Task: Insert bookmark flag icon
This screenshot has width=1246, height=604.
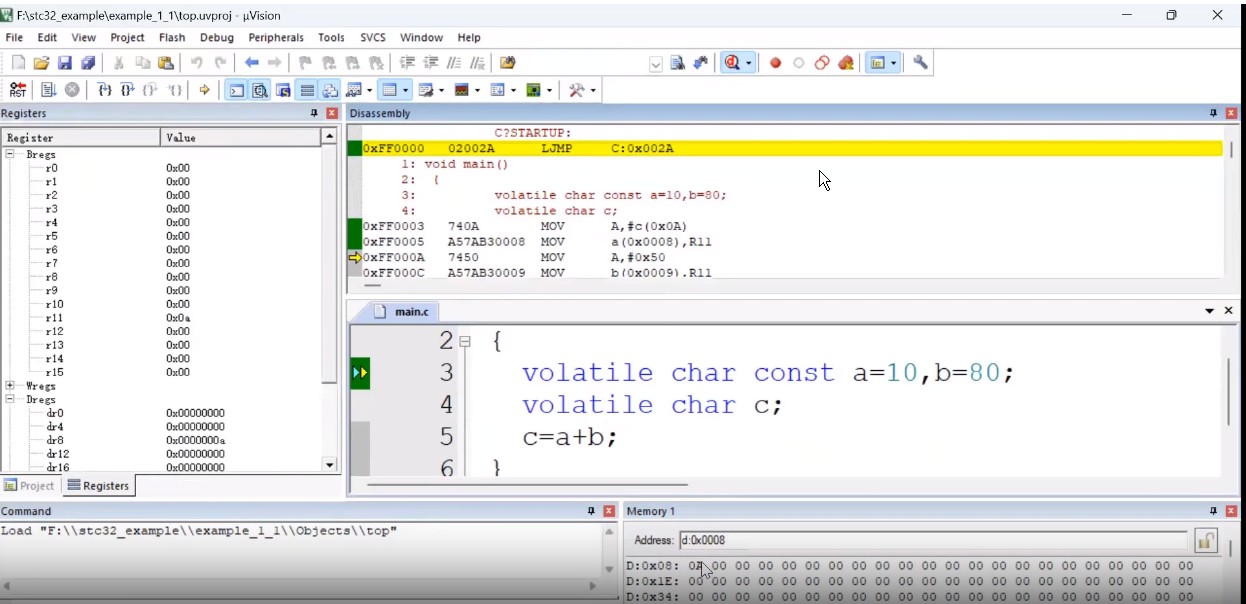Action: [305, 62]
